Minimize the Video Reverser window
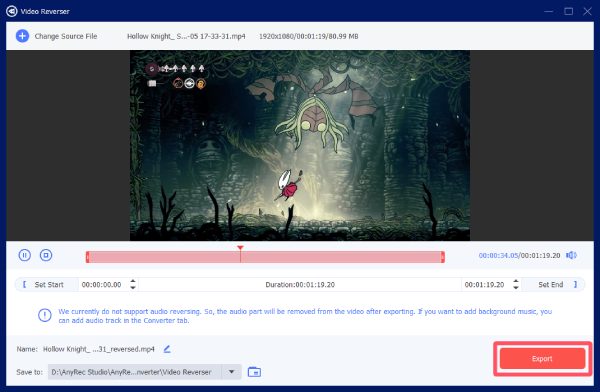The image size is (600, 392). pos(549,11)
